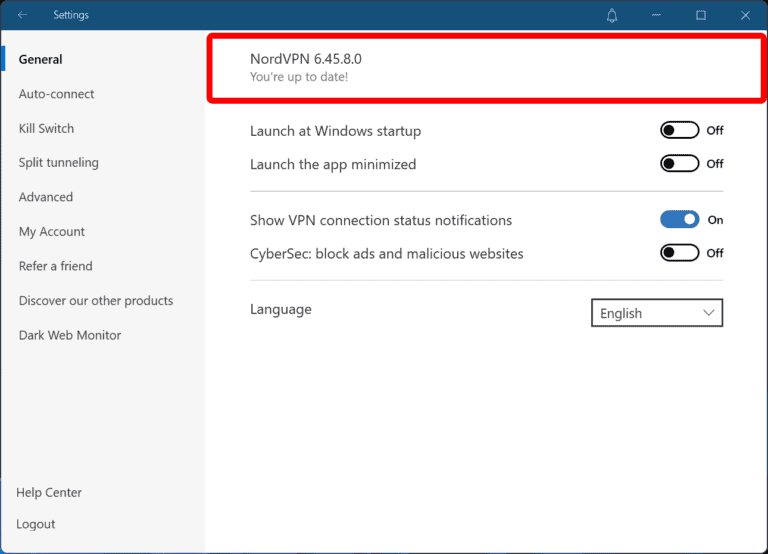This screenshot has height=554, width=768.
Task: Go to Kill Switch settings
Action: point(46,128)
